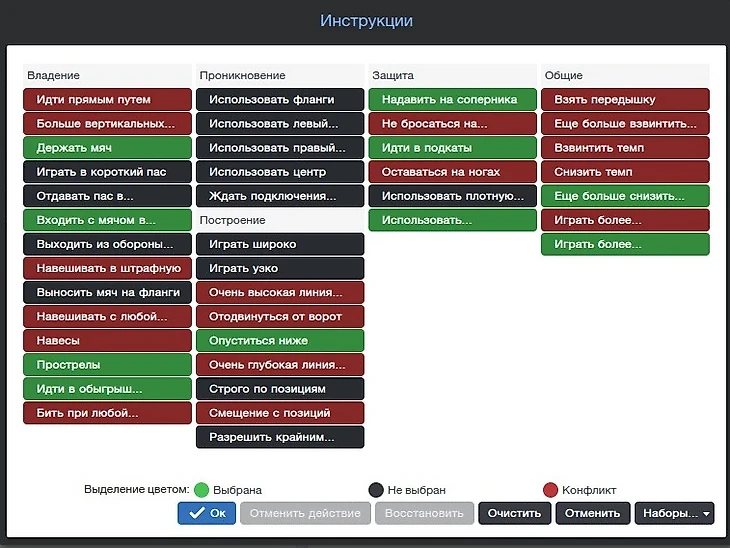Toggle the red 'Навесы' instruction
Screen dimensions: 730x548
click(x=107, y=341)
